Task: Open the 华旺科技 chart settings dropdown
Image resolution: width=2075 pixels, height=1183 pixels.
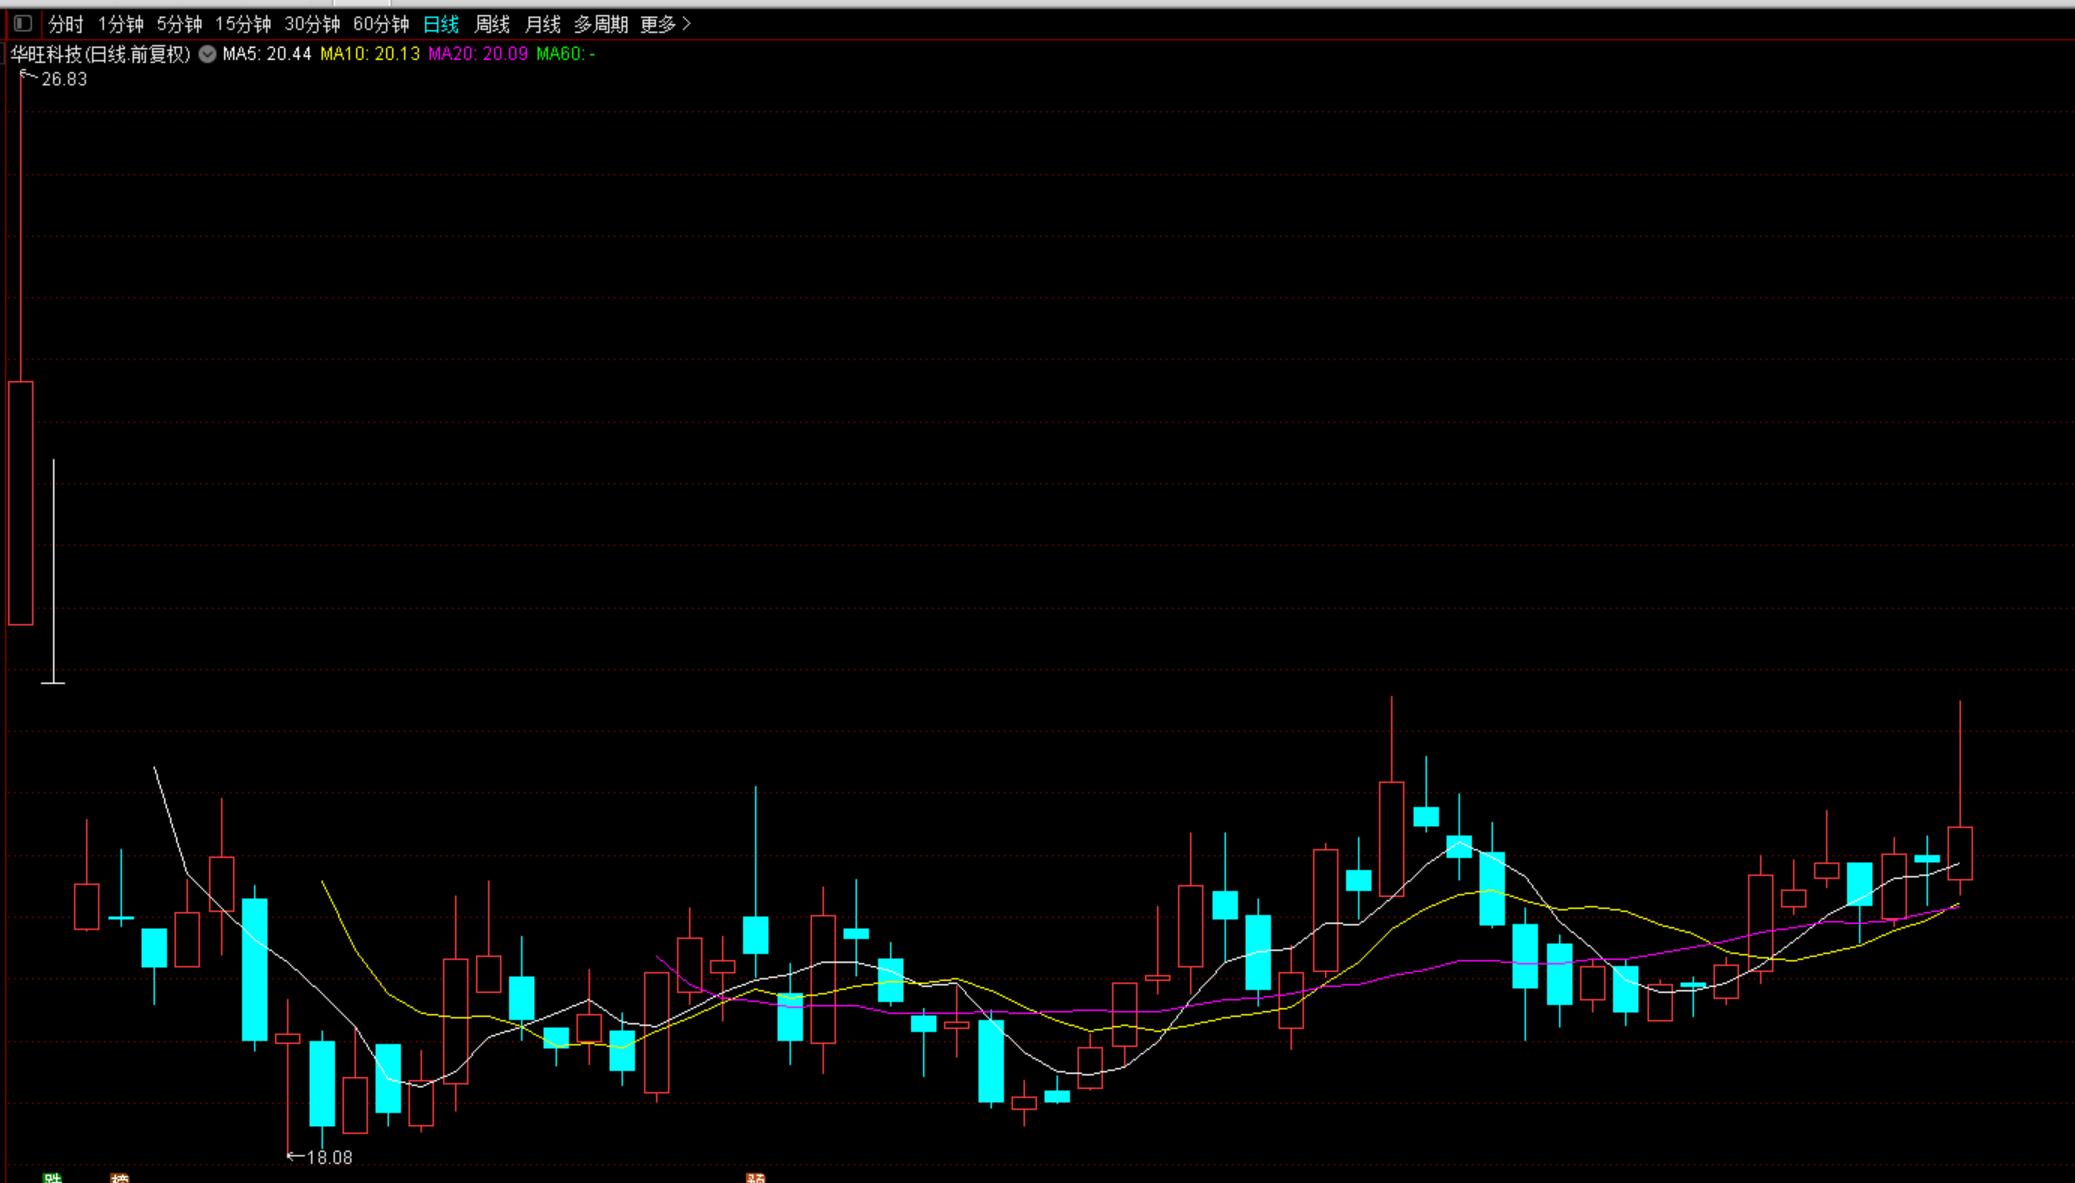Action: click(x=207, y=54)
